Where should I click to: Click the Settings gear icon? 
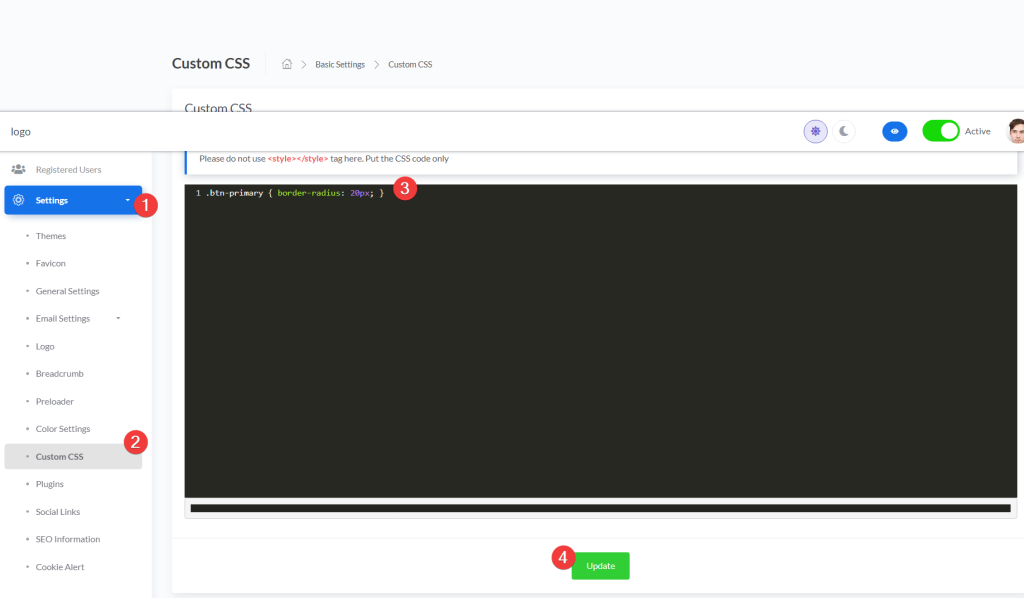(18, 200)
